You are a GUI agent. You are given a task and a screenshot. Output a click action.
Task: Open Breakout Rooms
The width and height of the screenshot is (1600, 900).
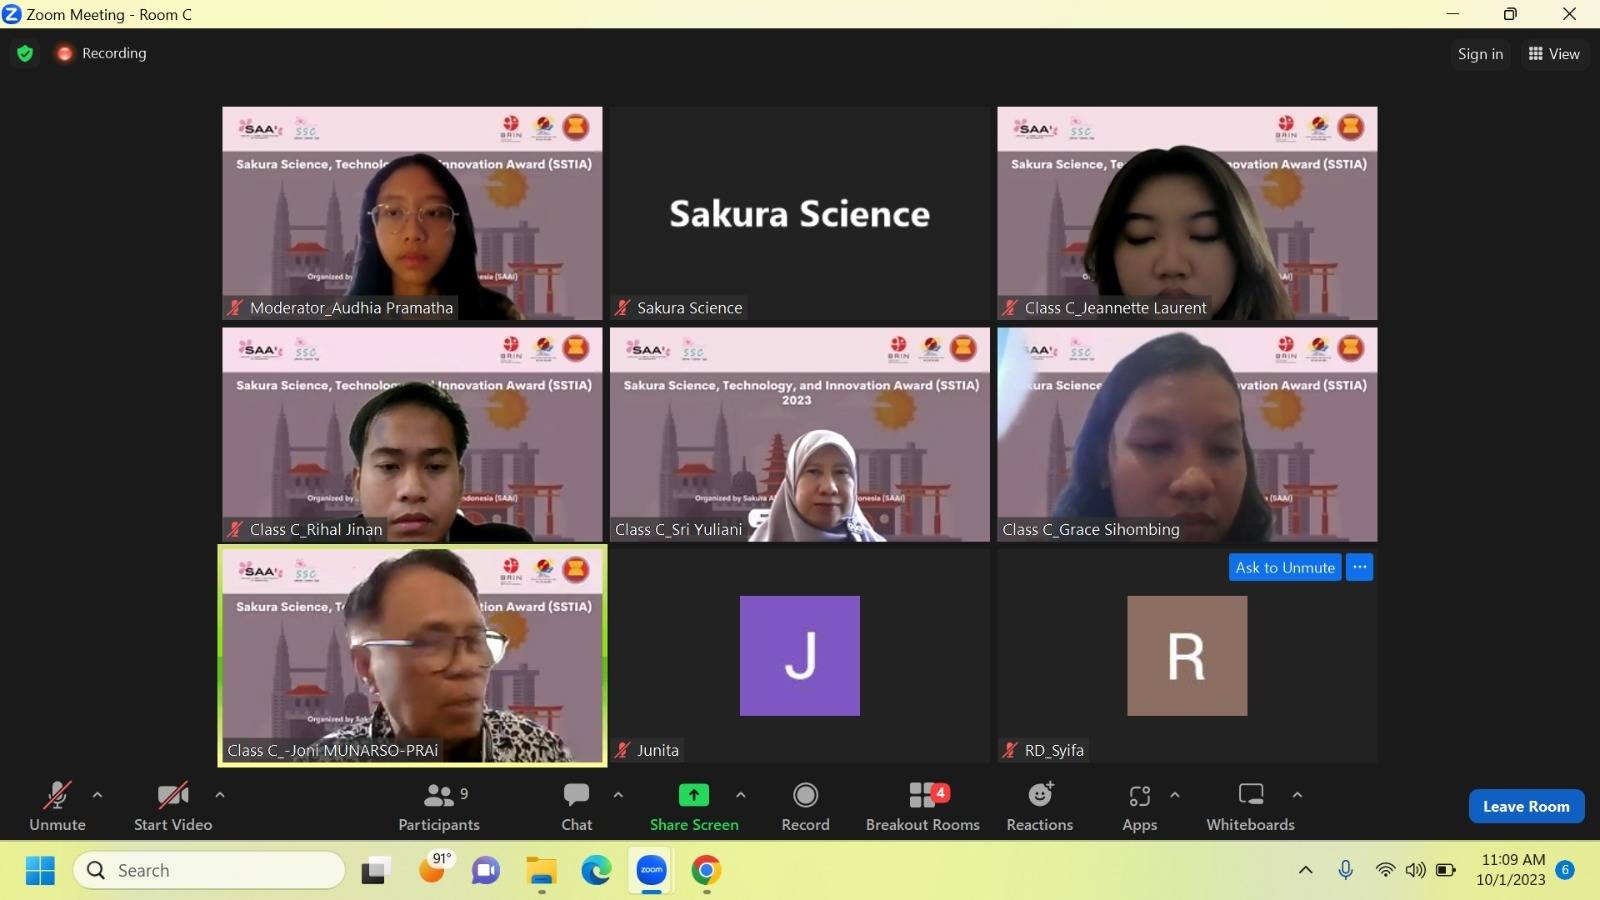click(x=922, y=806)
